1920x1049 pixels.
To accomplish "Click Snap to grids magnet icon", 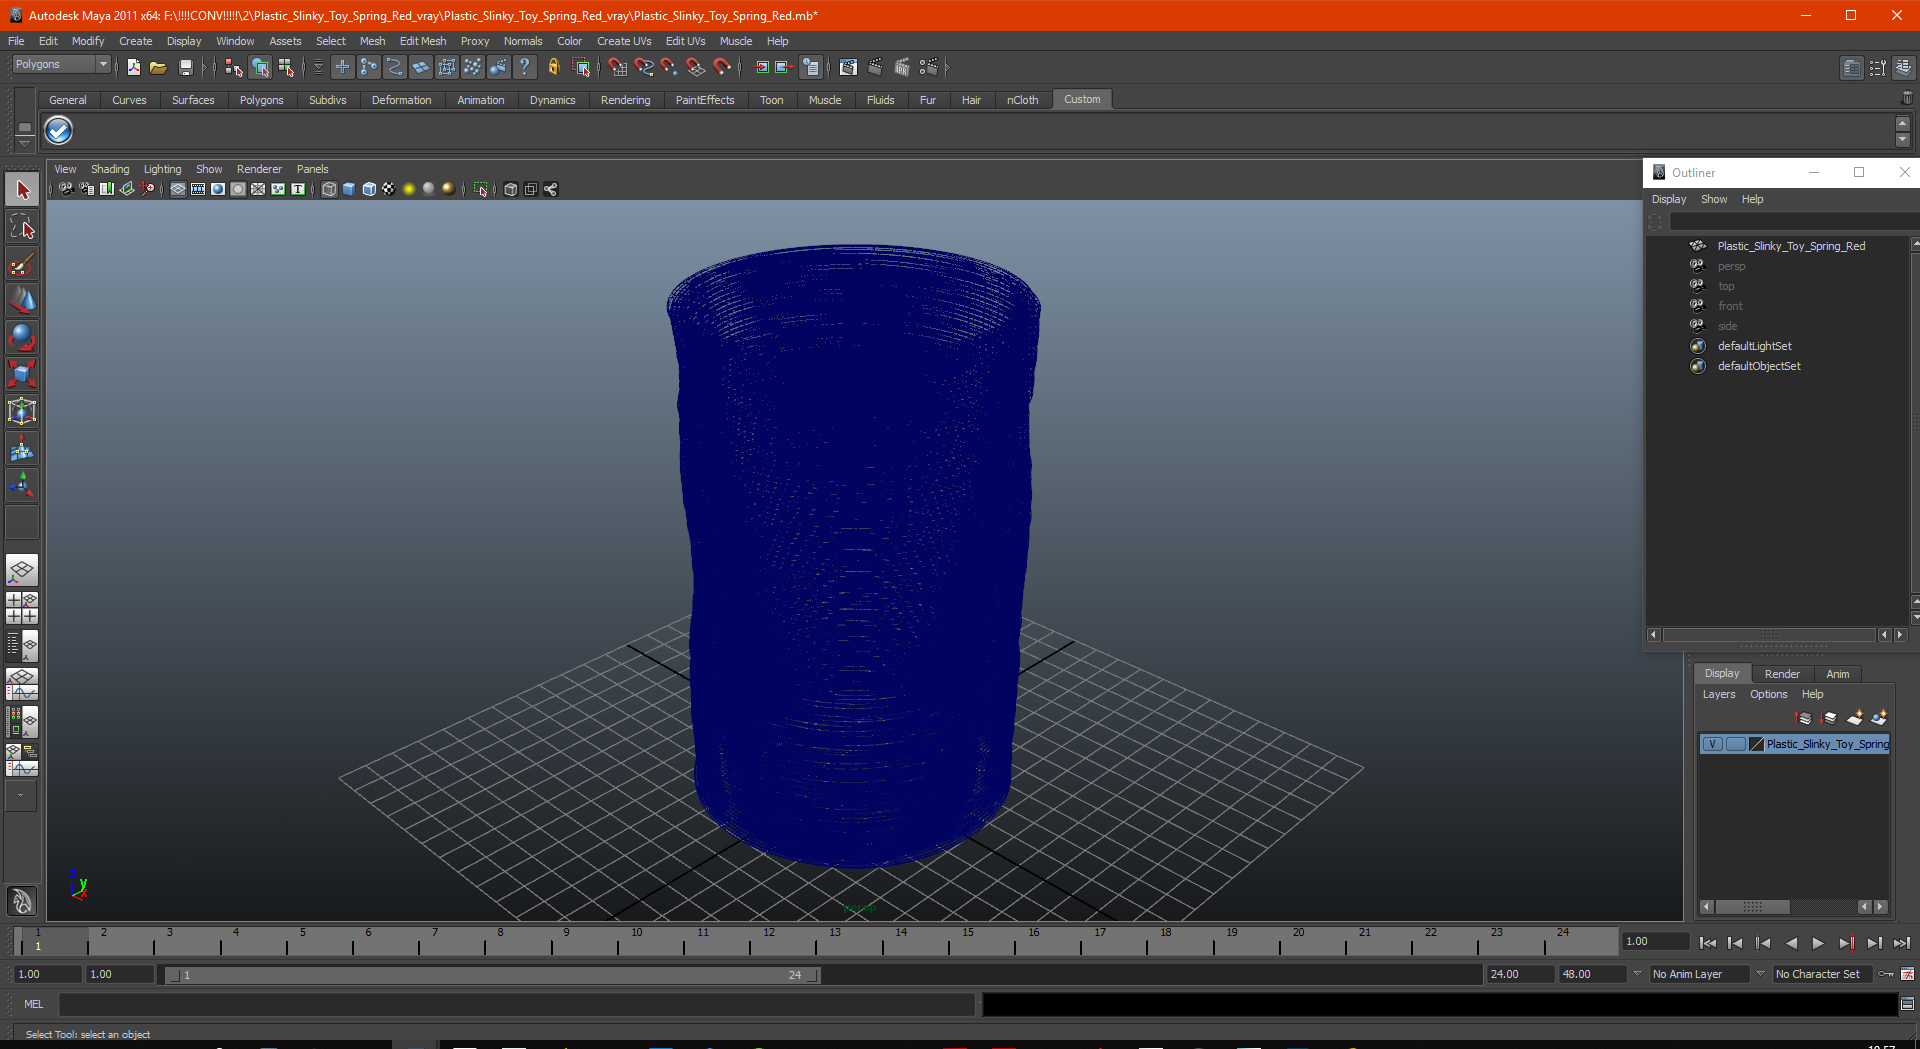I will tap(617, 67).
